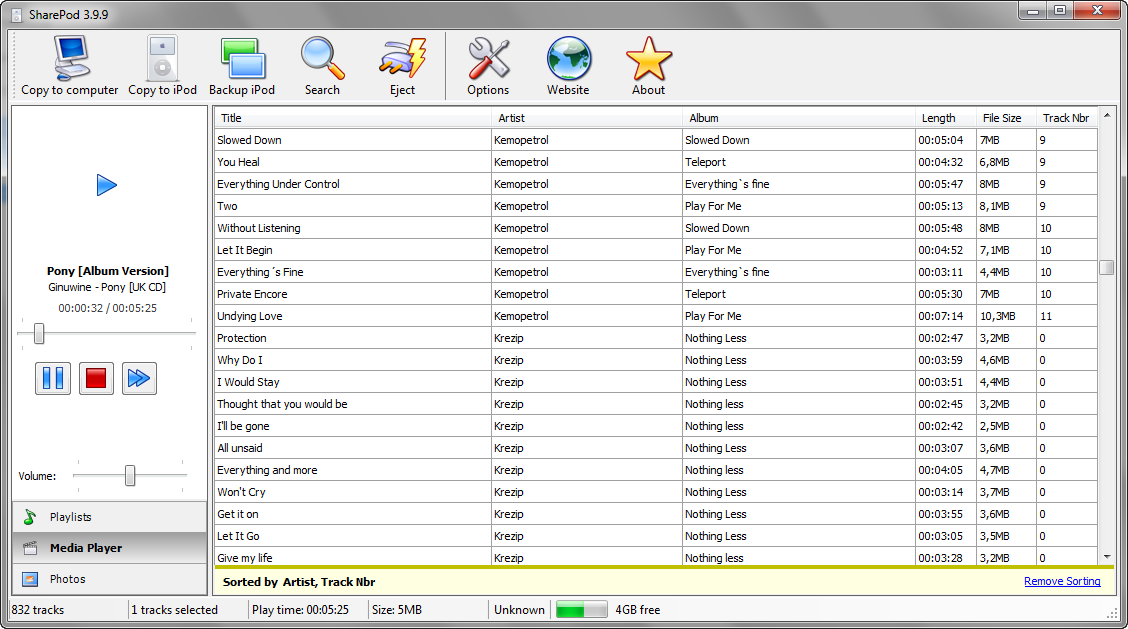The image size is (1128, 629).
Task: Open the Photos panel tab
Action: (109, 579)
